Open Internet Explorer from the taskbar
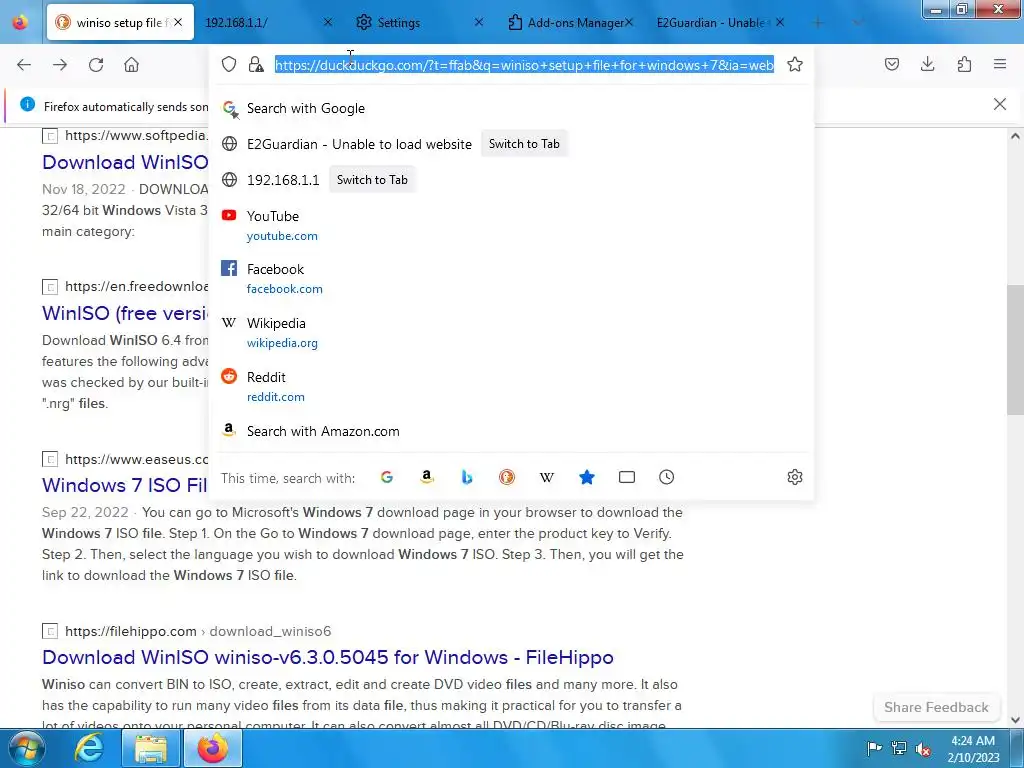 pos(88,748)
